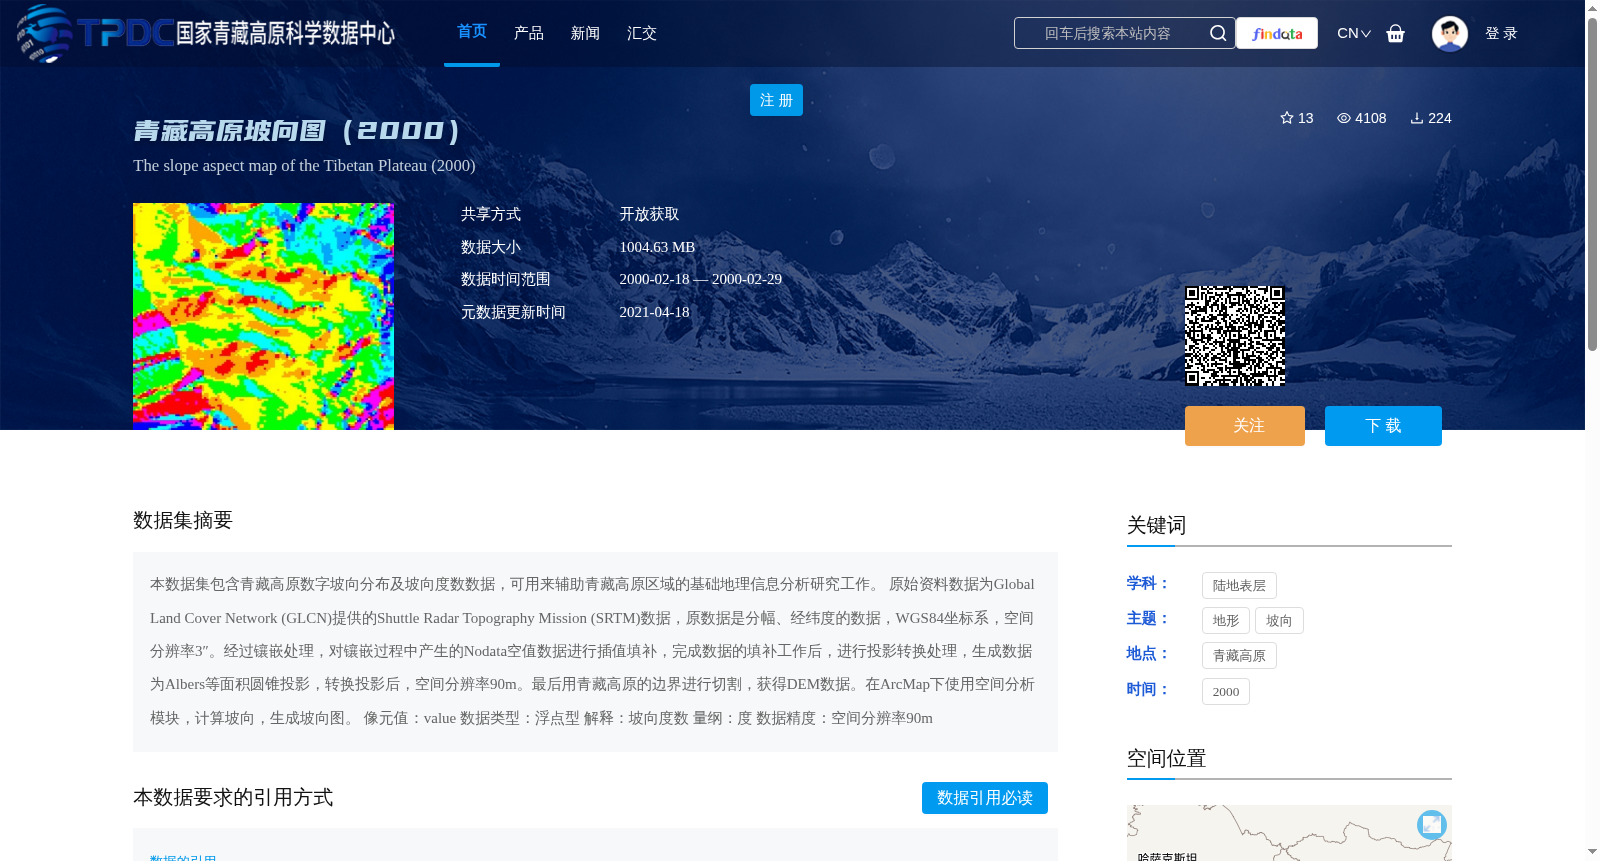Click the star favorites count icon
Viewport: 1600px width, 861px height.
coord(1287,118)
